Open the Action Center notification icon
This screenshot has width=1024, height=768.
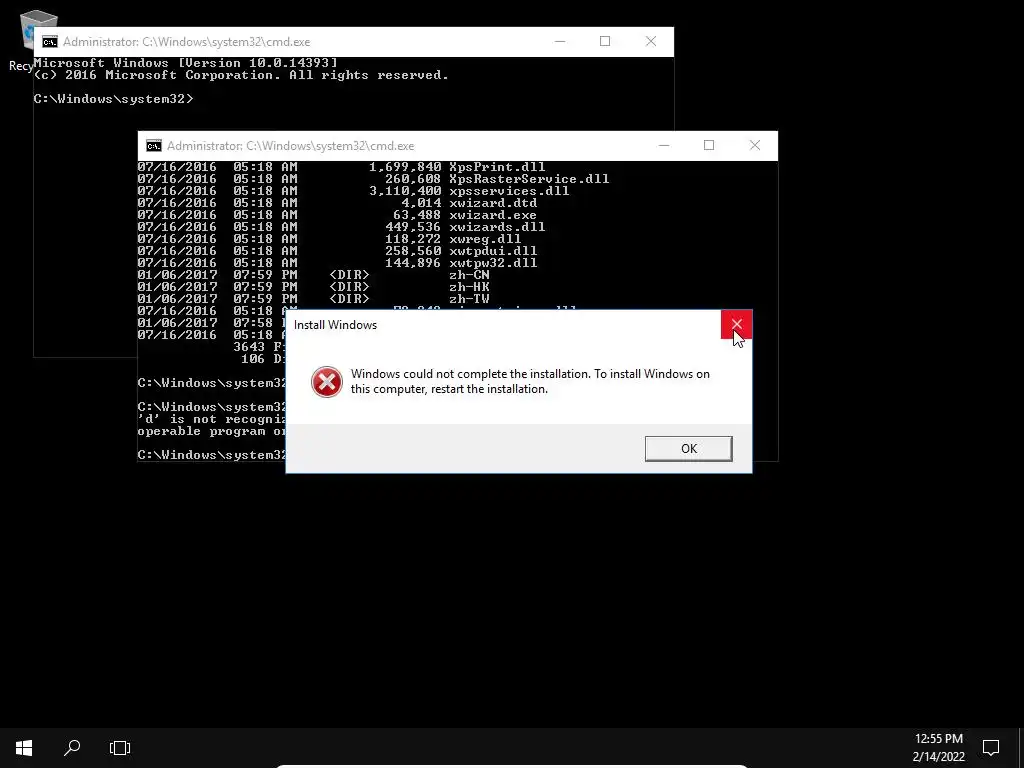click(991, 748)
